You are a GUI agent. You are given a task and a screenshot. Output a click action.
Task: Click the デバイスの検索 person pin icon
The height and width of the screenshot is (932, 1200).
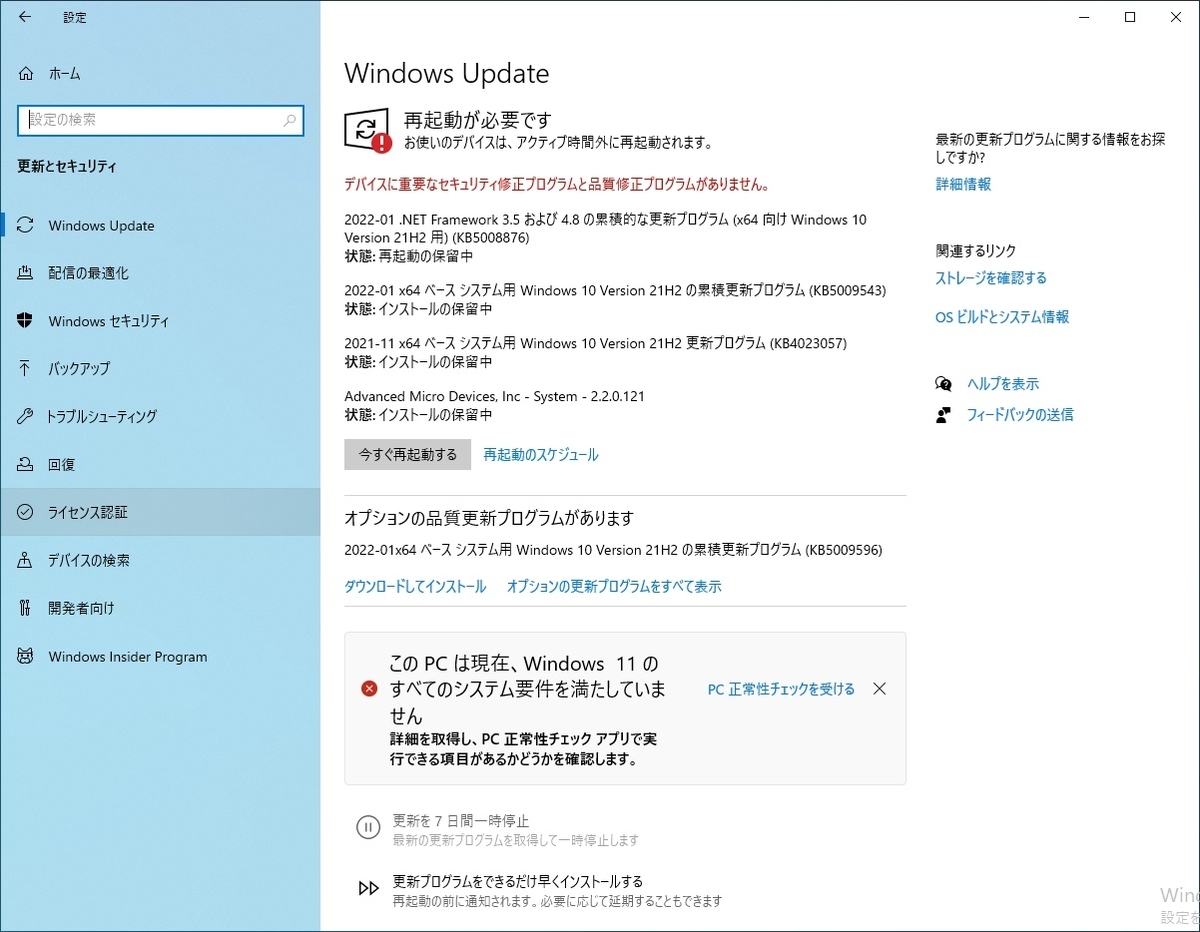(26, 560)
